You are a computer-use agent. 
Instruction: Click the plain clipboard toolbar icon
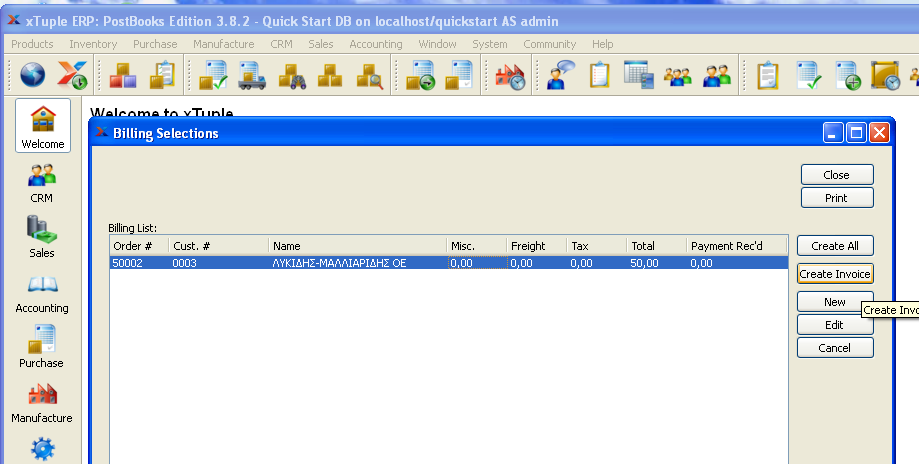click(x=767, y=76)
